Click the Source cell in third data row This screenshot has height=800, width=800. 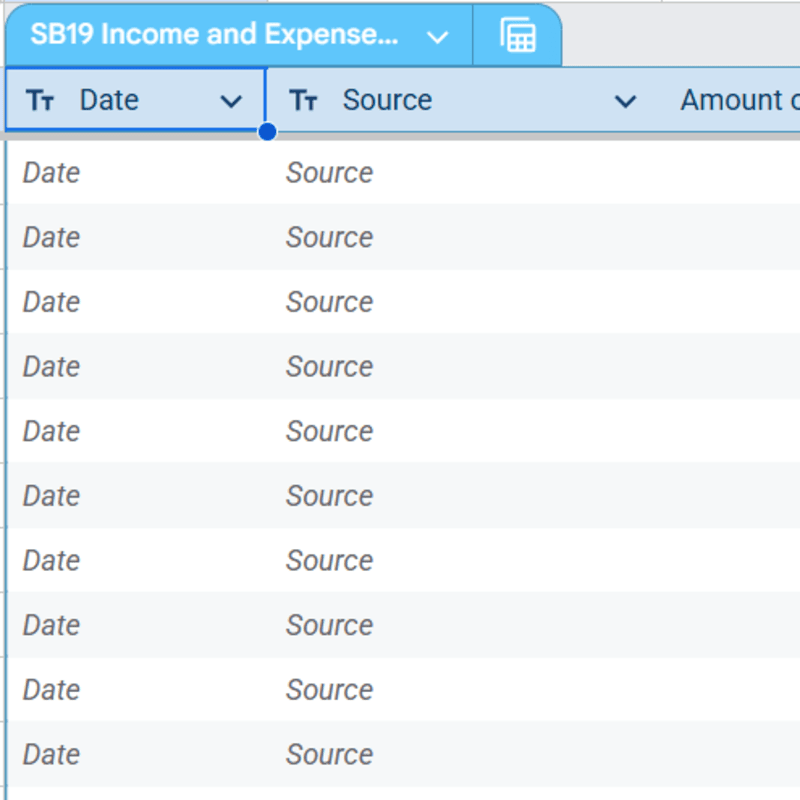pyautogui.click(x=330, y=302)
